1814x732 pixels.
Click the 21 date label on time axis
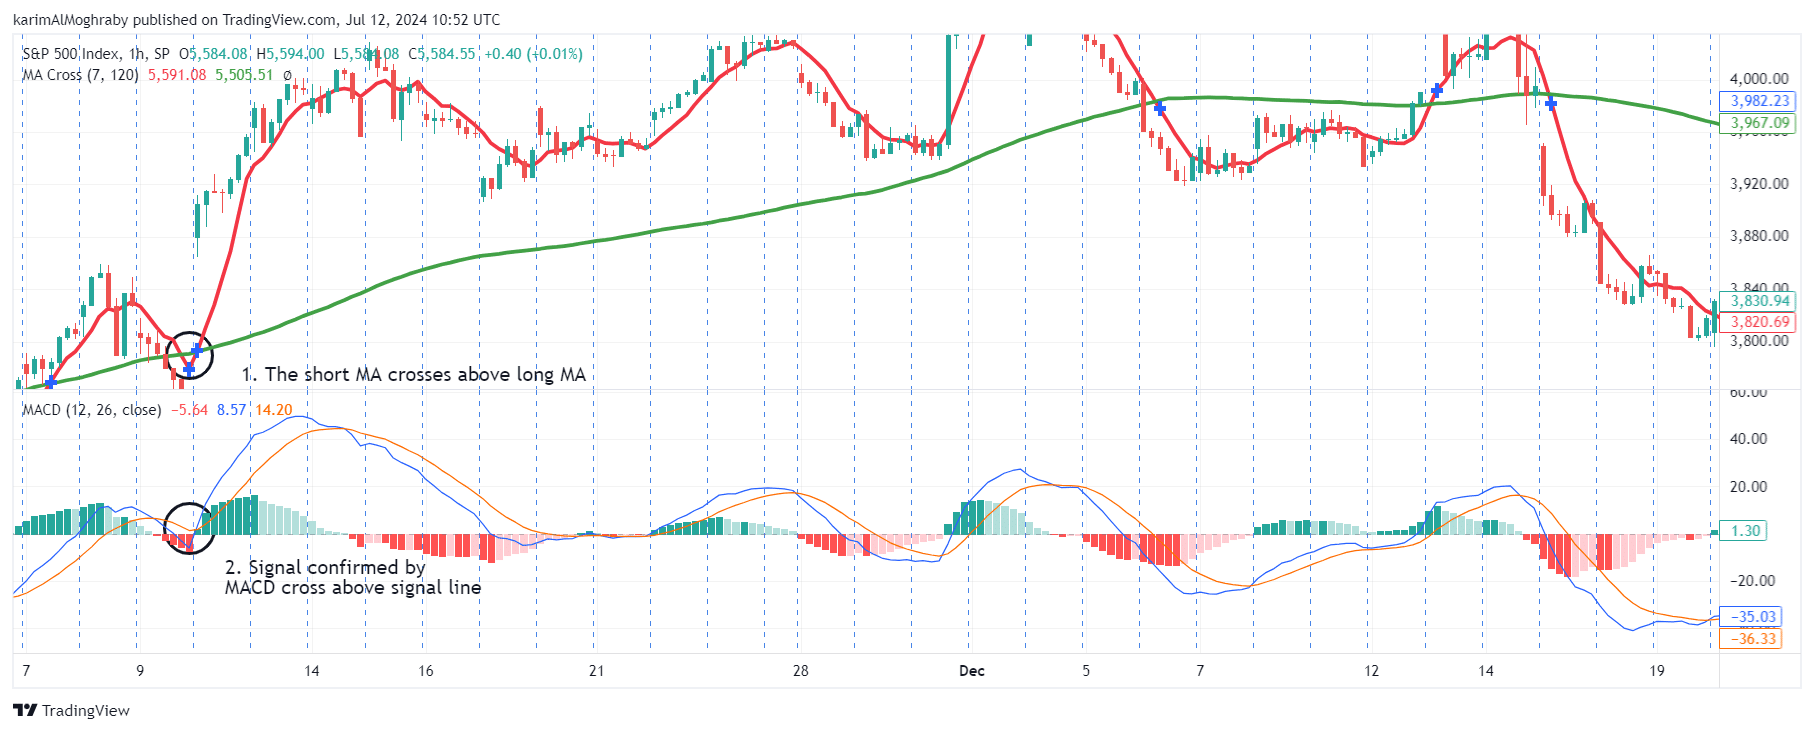click(x=596, y=671)
